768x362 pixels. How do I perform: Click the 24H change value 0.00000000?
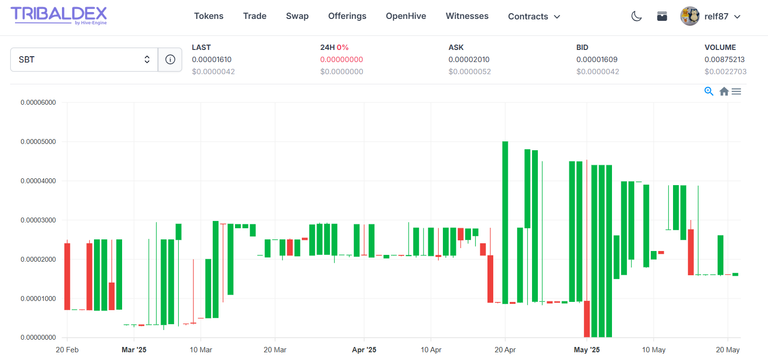coord(341,60)
